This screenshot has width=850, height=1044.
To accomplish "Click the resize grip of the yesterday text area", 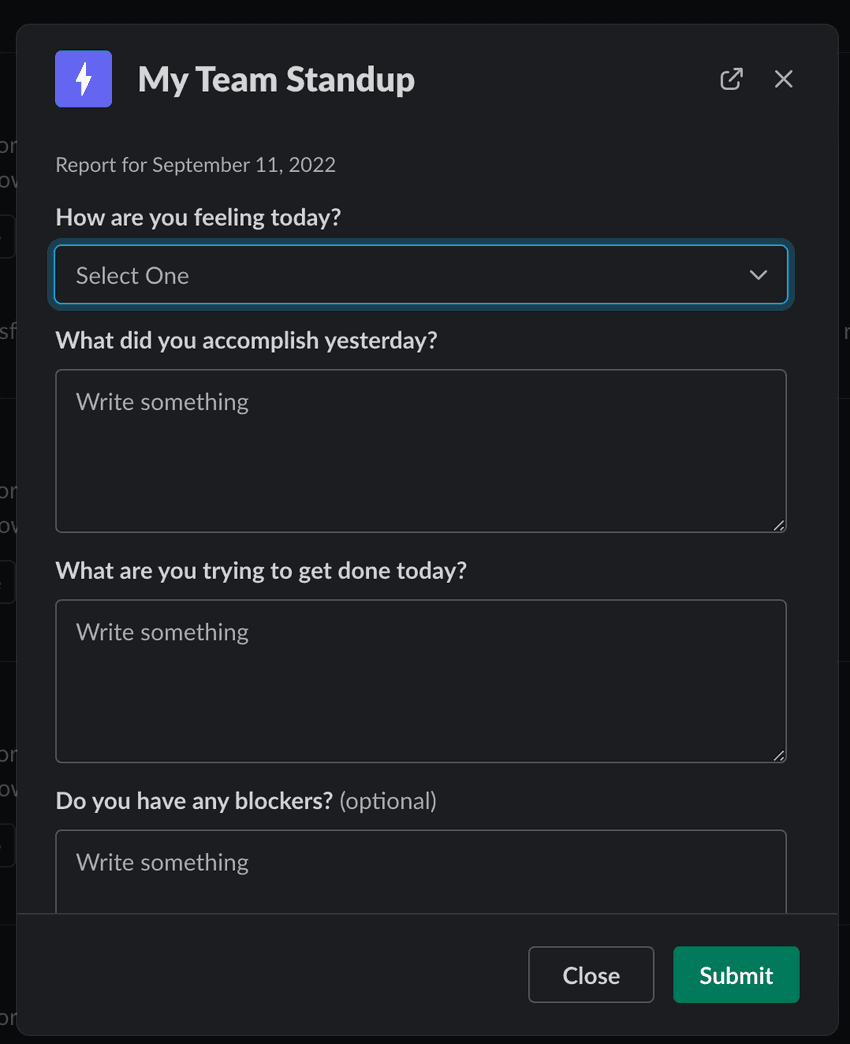I will coord(779,525).
